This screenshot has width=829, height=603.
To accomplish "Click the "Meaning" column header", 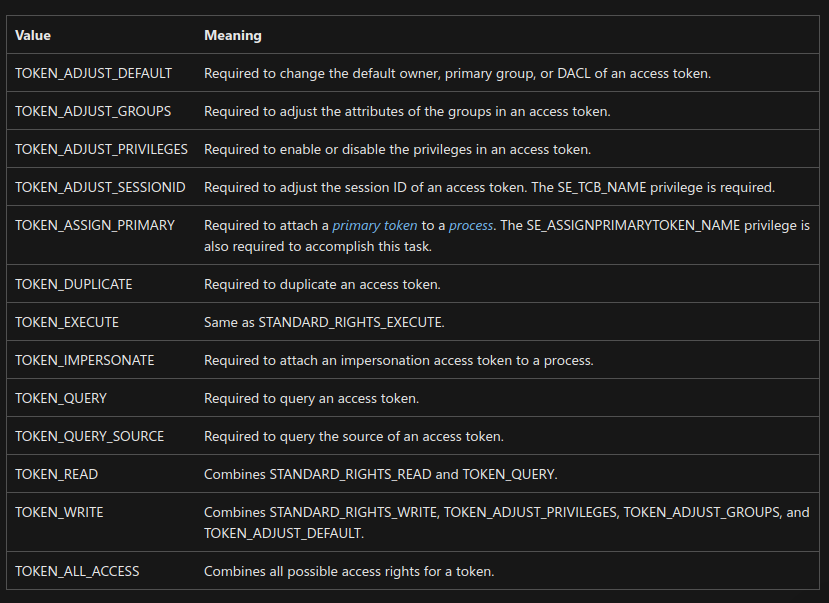I will [233, 35].
